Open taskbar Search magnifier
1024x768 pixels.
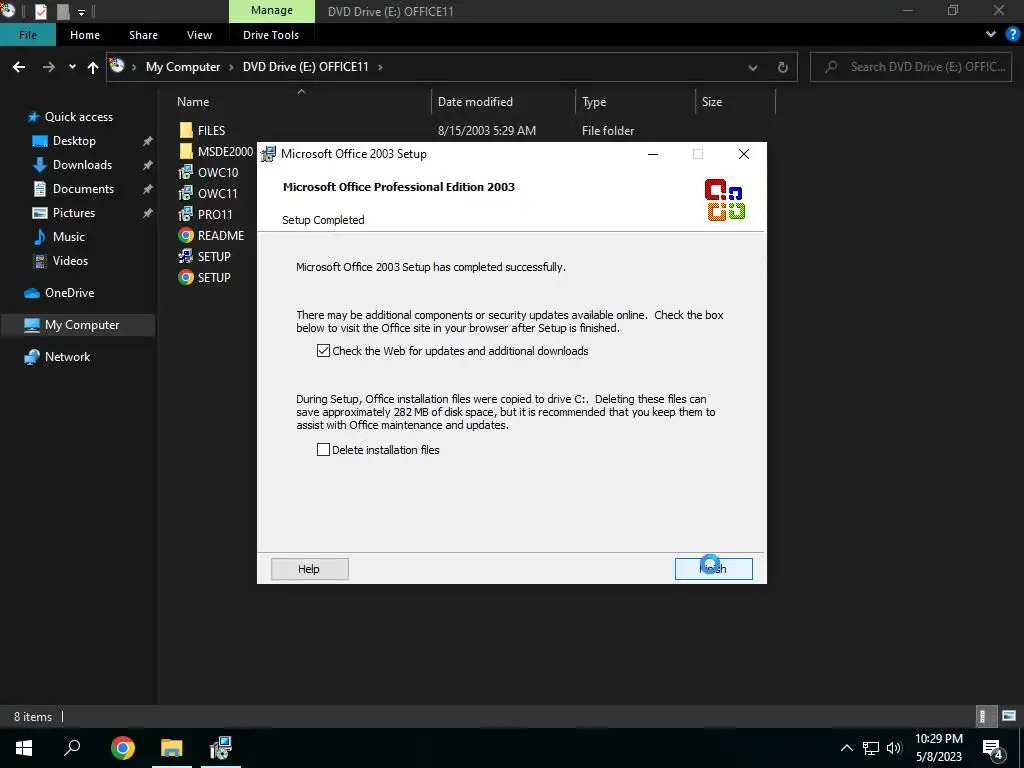click(x=72, y=747)
